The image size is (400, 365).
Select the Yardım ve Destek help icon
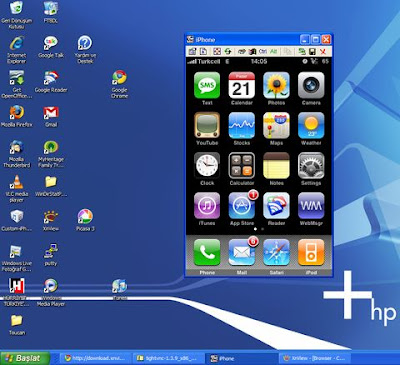pos(85,50)
